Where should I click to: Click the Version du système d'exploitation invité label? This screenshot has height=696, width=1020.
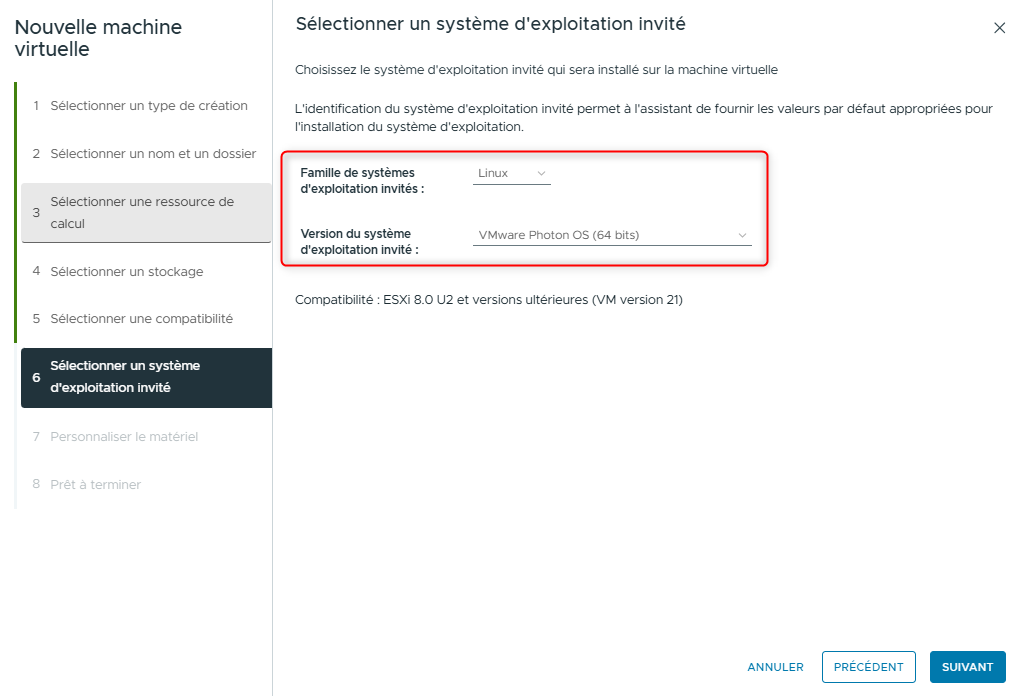click(359, 242)
